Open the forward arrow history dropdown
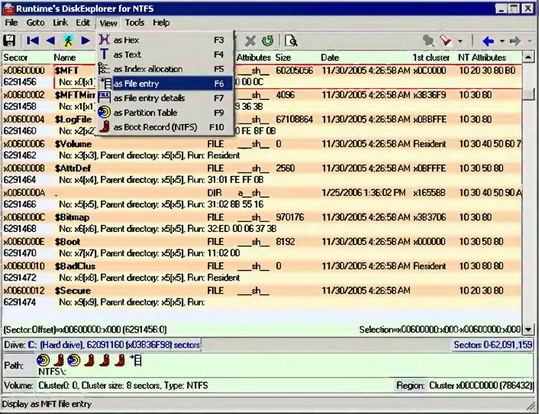Image resolution: width=539 pixels, height=414 pixels. click(x=529, y=41)
